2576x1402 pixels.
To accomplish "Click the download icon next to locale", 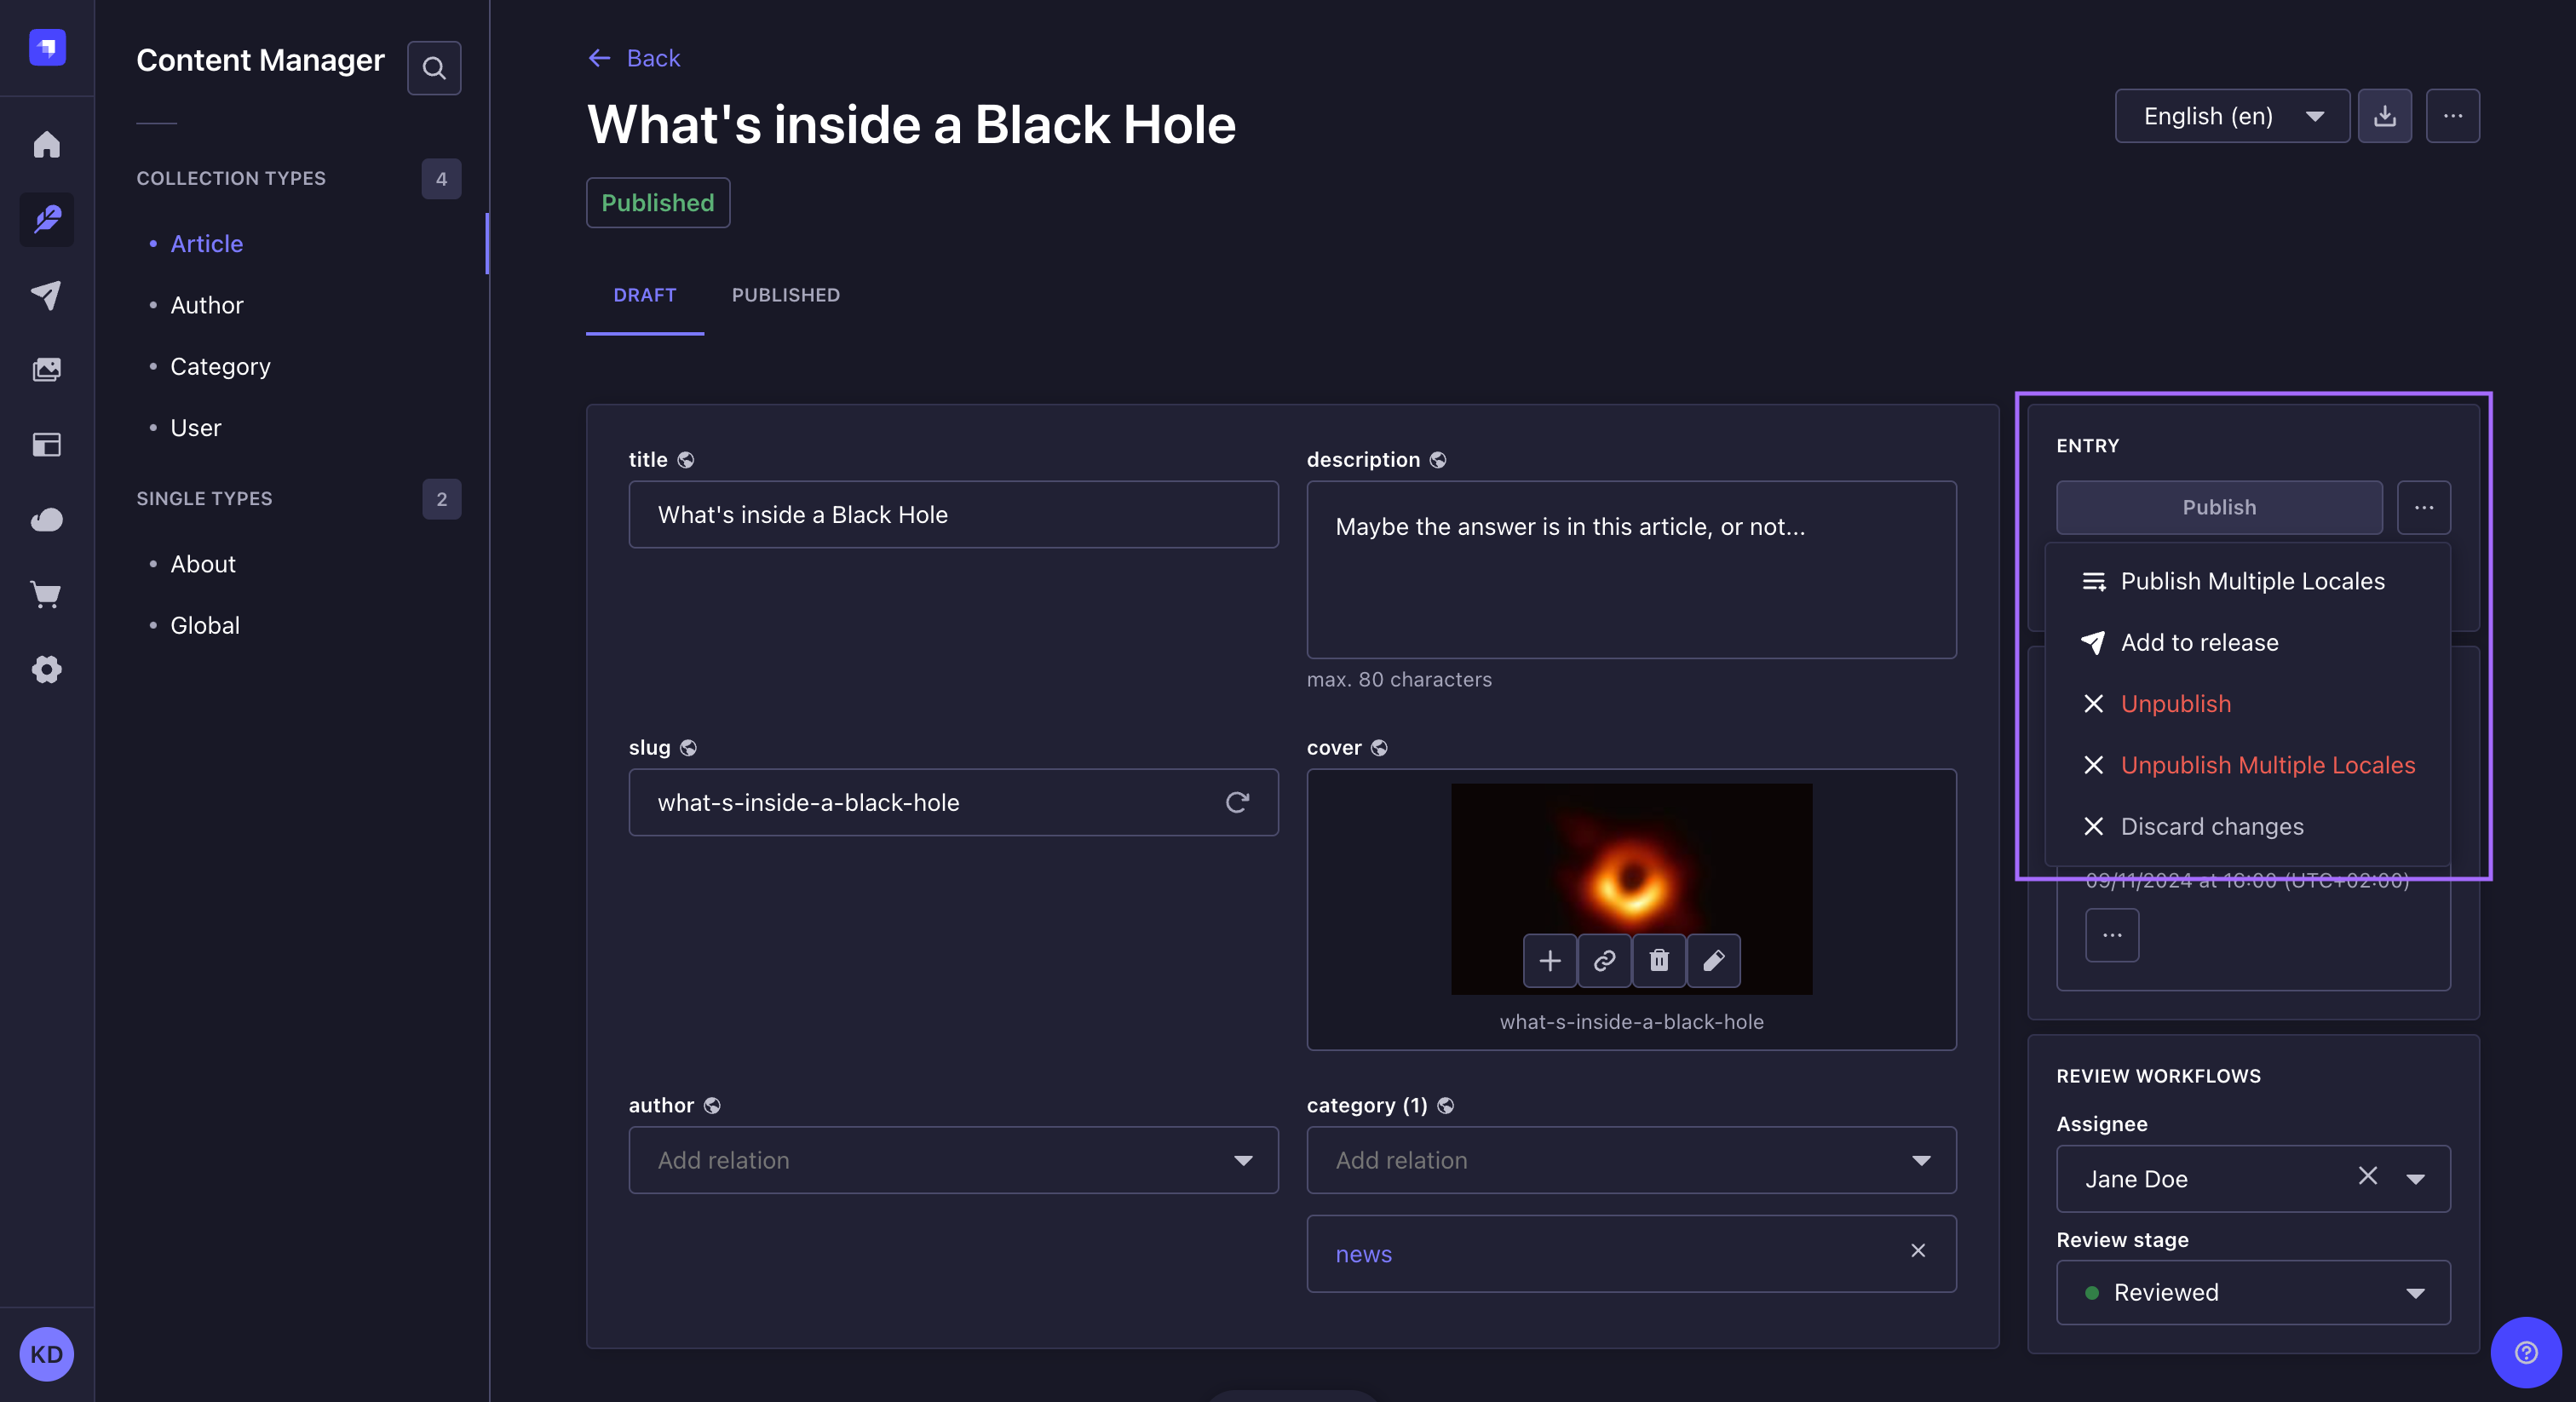I will click(x=2384, y=116).
